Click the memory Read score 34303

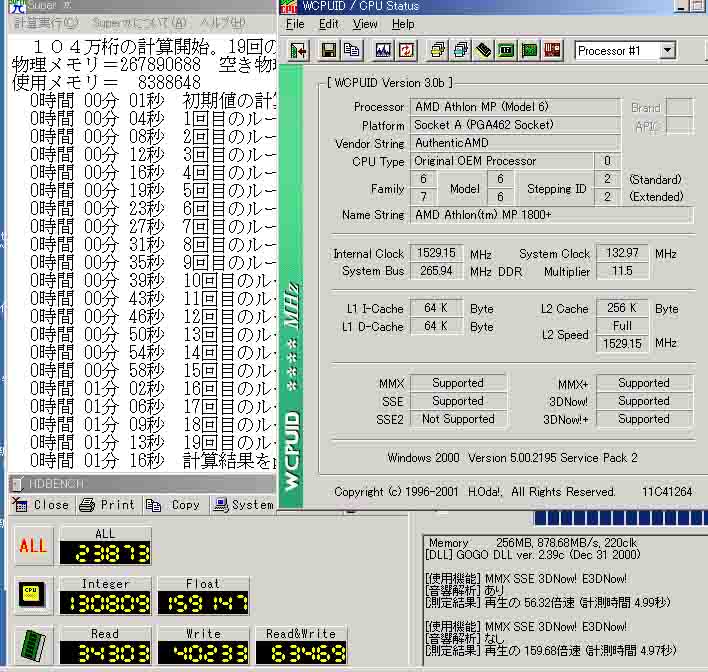pos(105,653)
